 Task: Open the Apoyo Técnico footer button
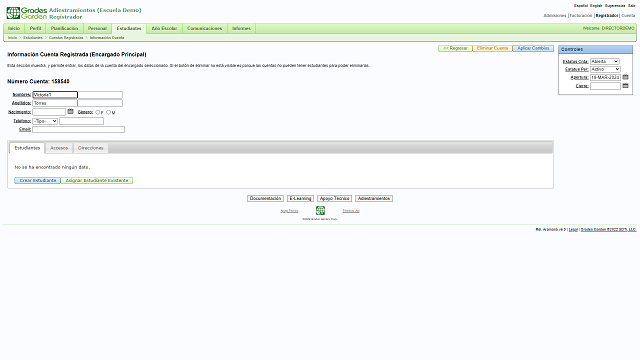click(x=334, y=198)
